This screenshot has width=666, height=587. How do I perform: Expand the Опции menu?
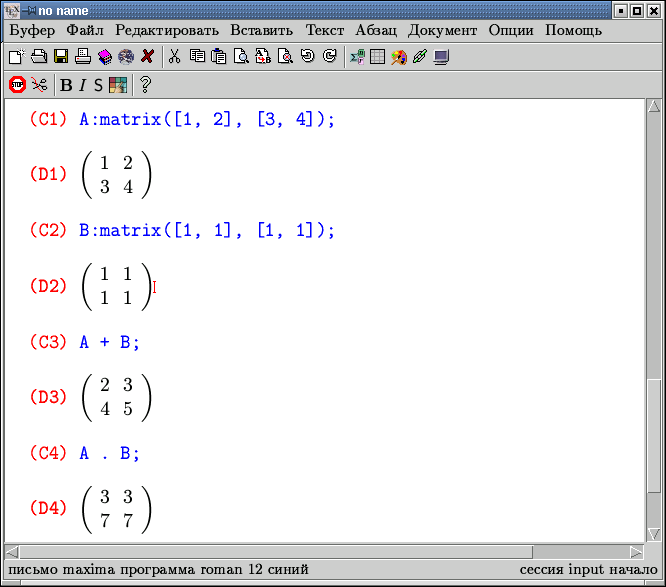coord(510,30)
